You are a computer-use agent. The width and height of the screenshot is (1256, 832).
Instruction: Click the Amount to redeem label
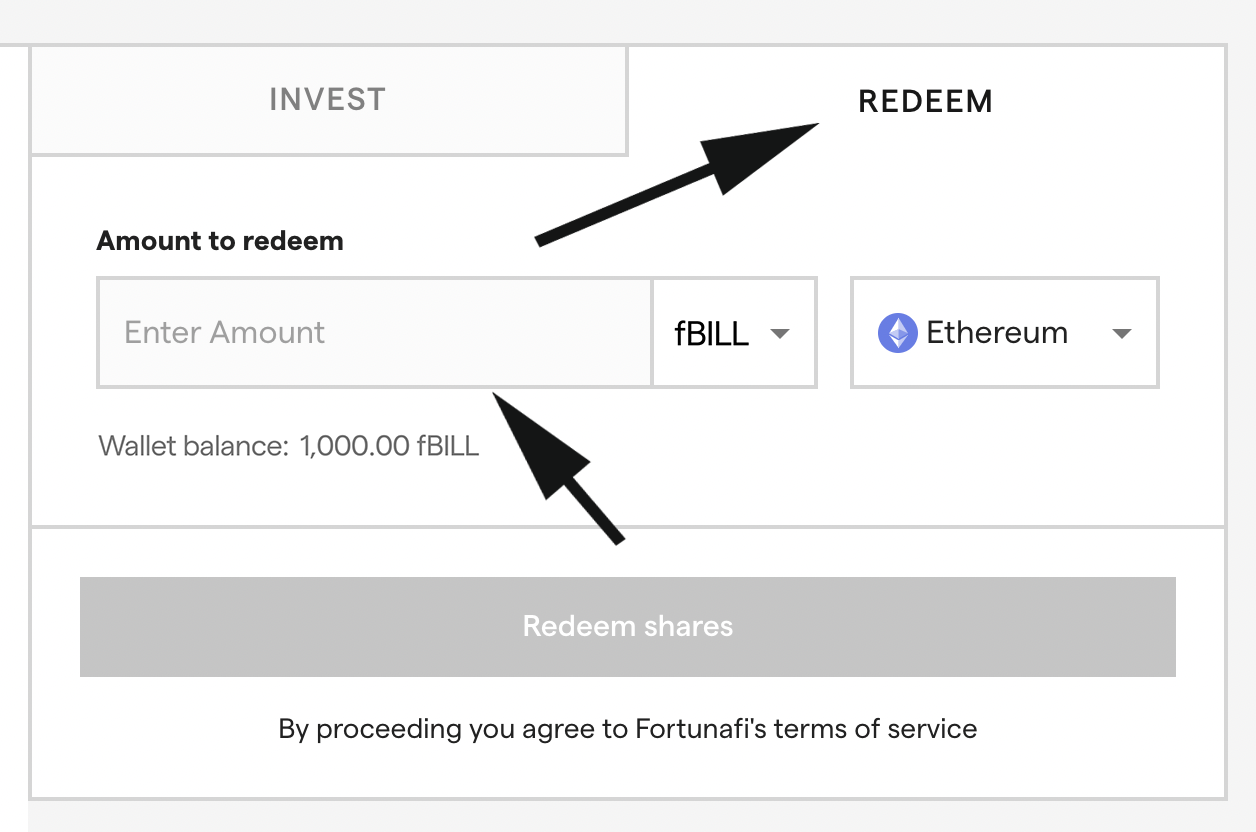pos(220,241)
